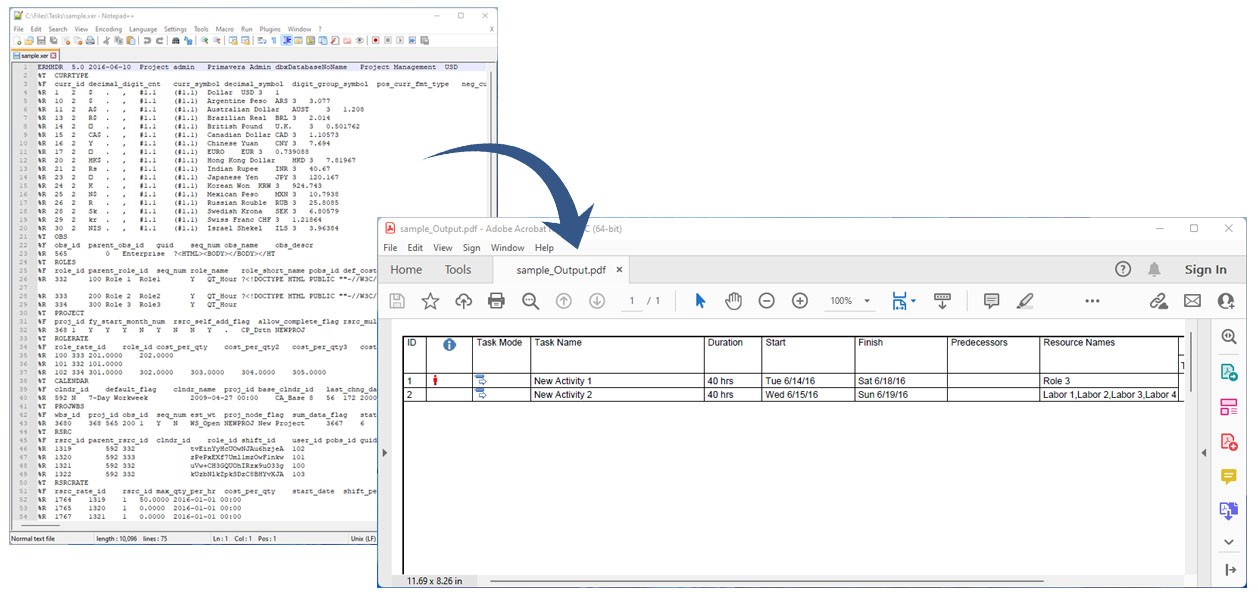This screenshot has height=598, width=1258.
Task: Click the page number input field in Acrobat
Action: (633, 302)
